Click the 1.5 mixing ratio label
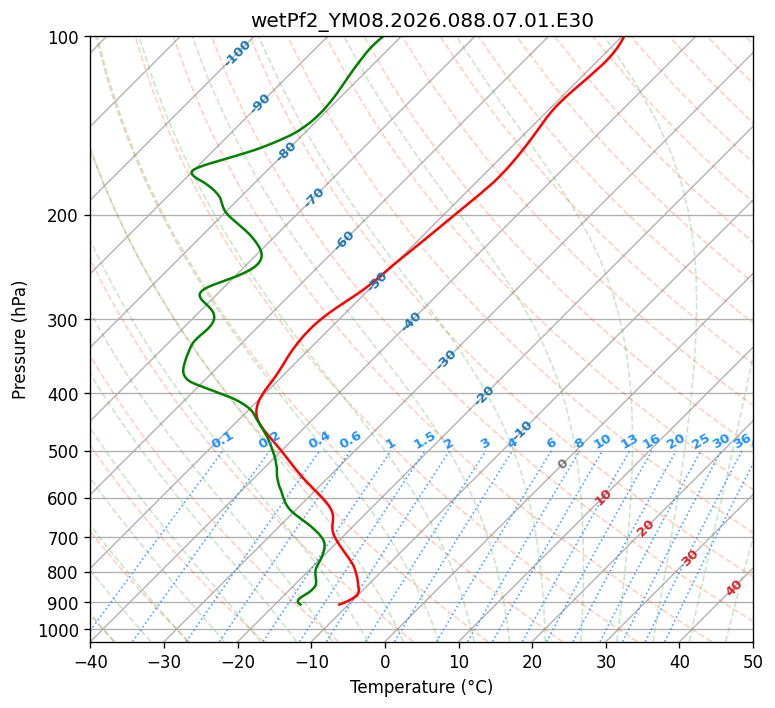This screenshot has height=708, width=775. coord(424,440)
